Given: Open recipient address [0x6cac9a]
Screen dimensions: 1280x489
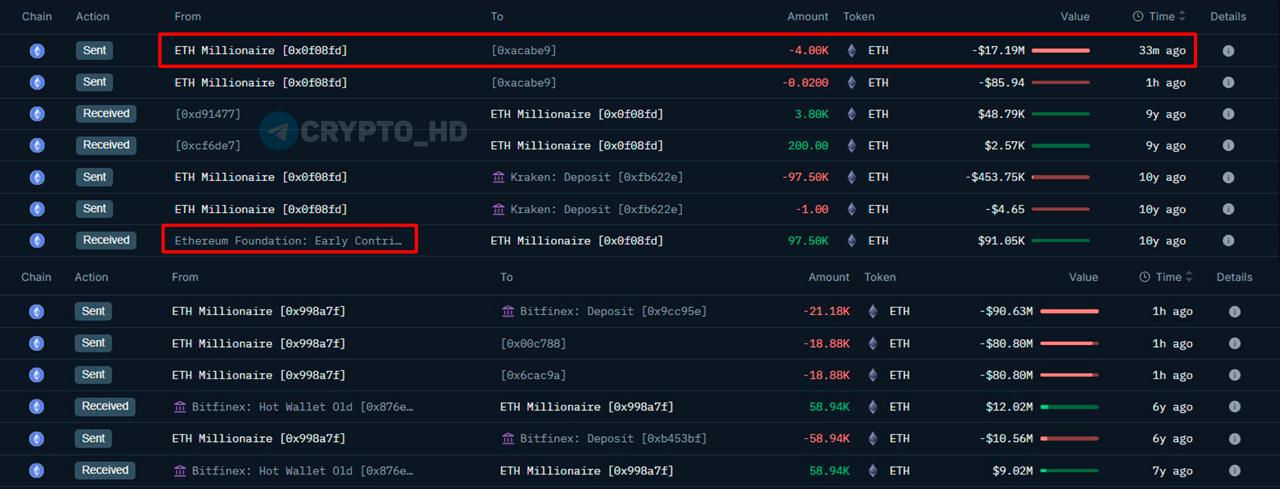Looking at the screenshot, I should point(533,375).
